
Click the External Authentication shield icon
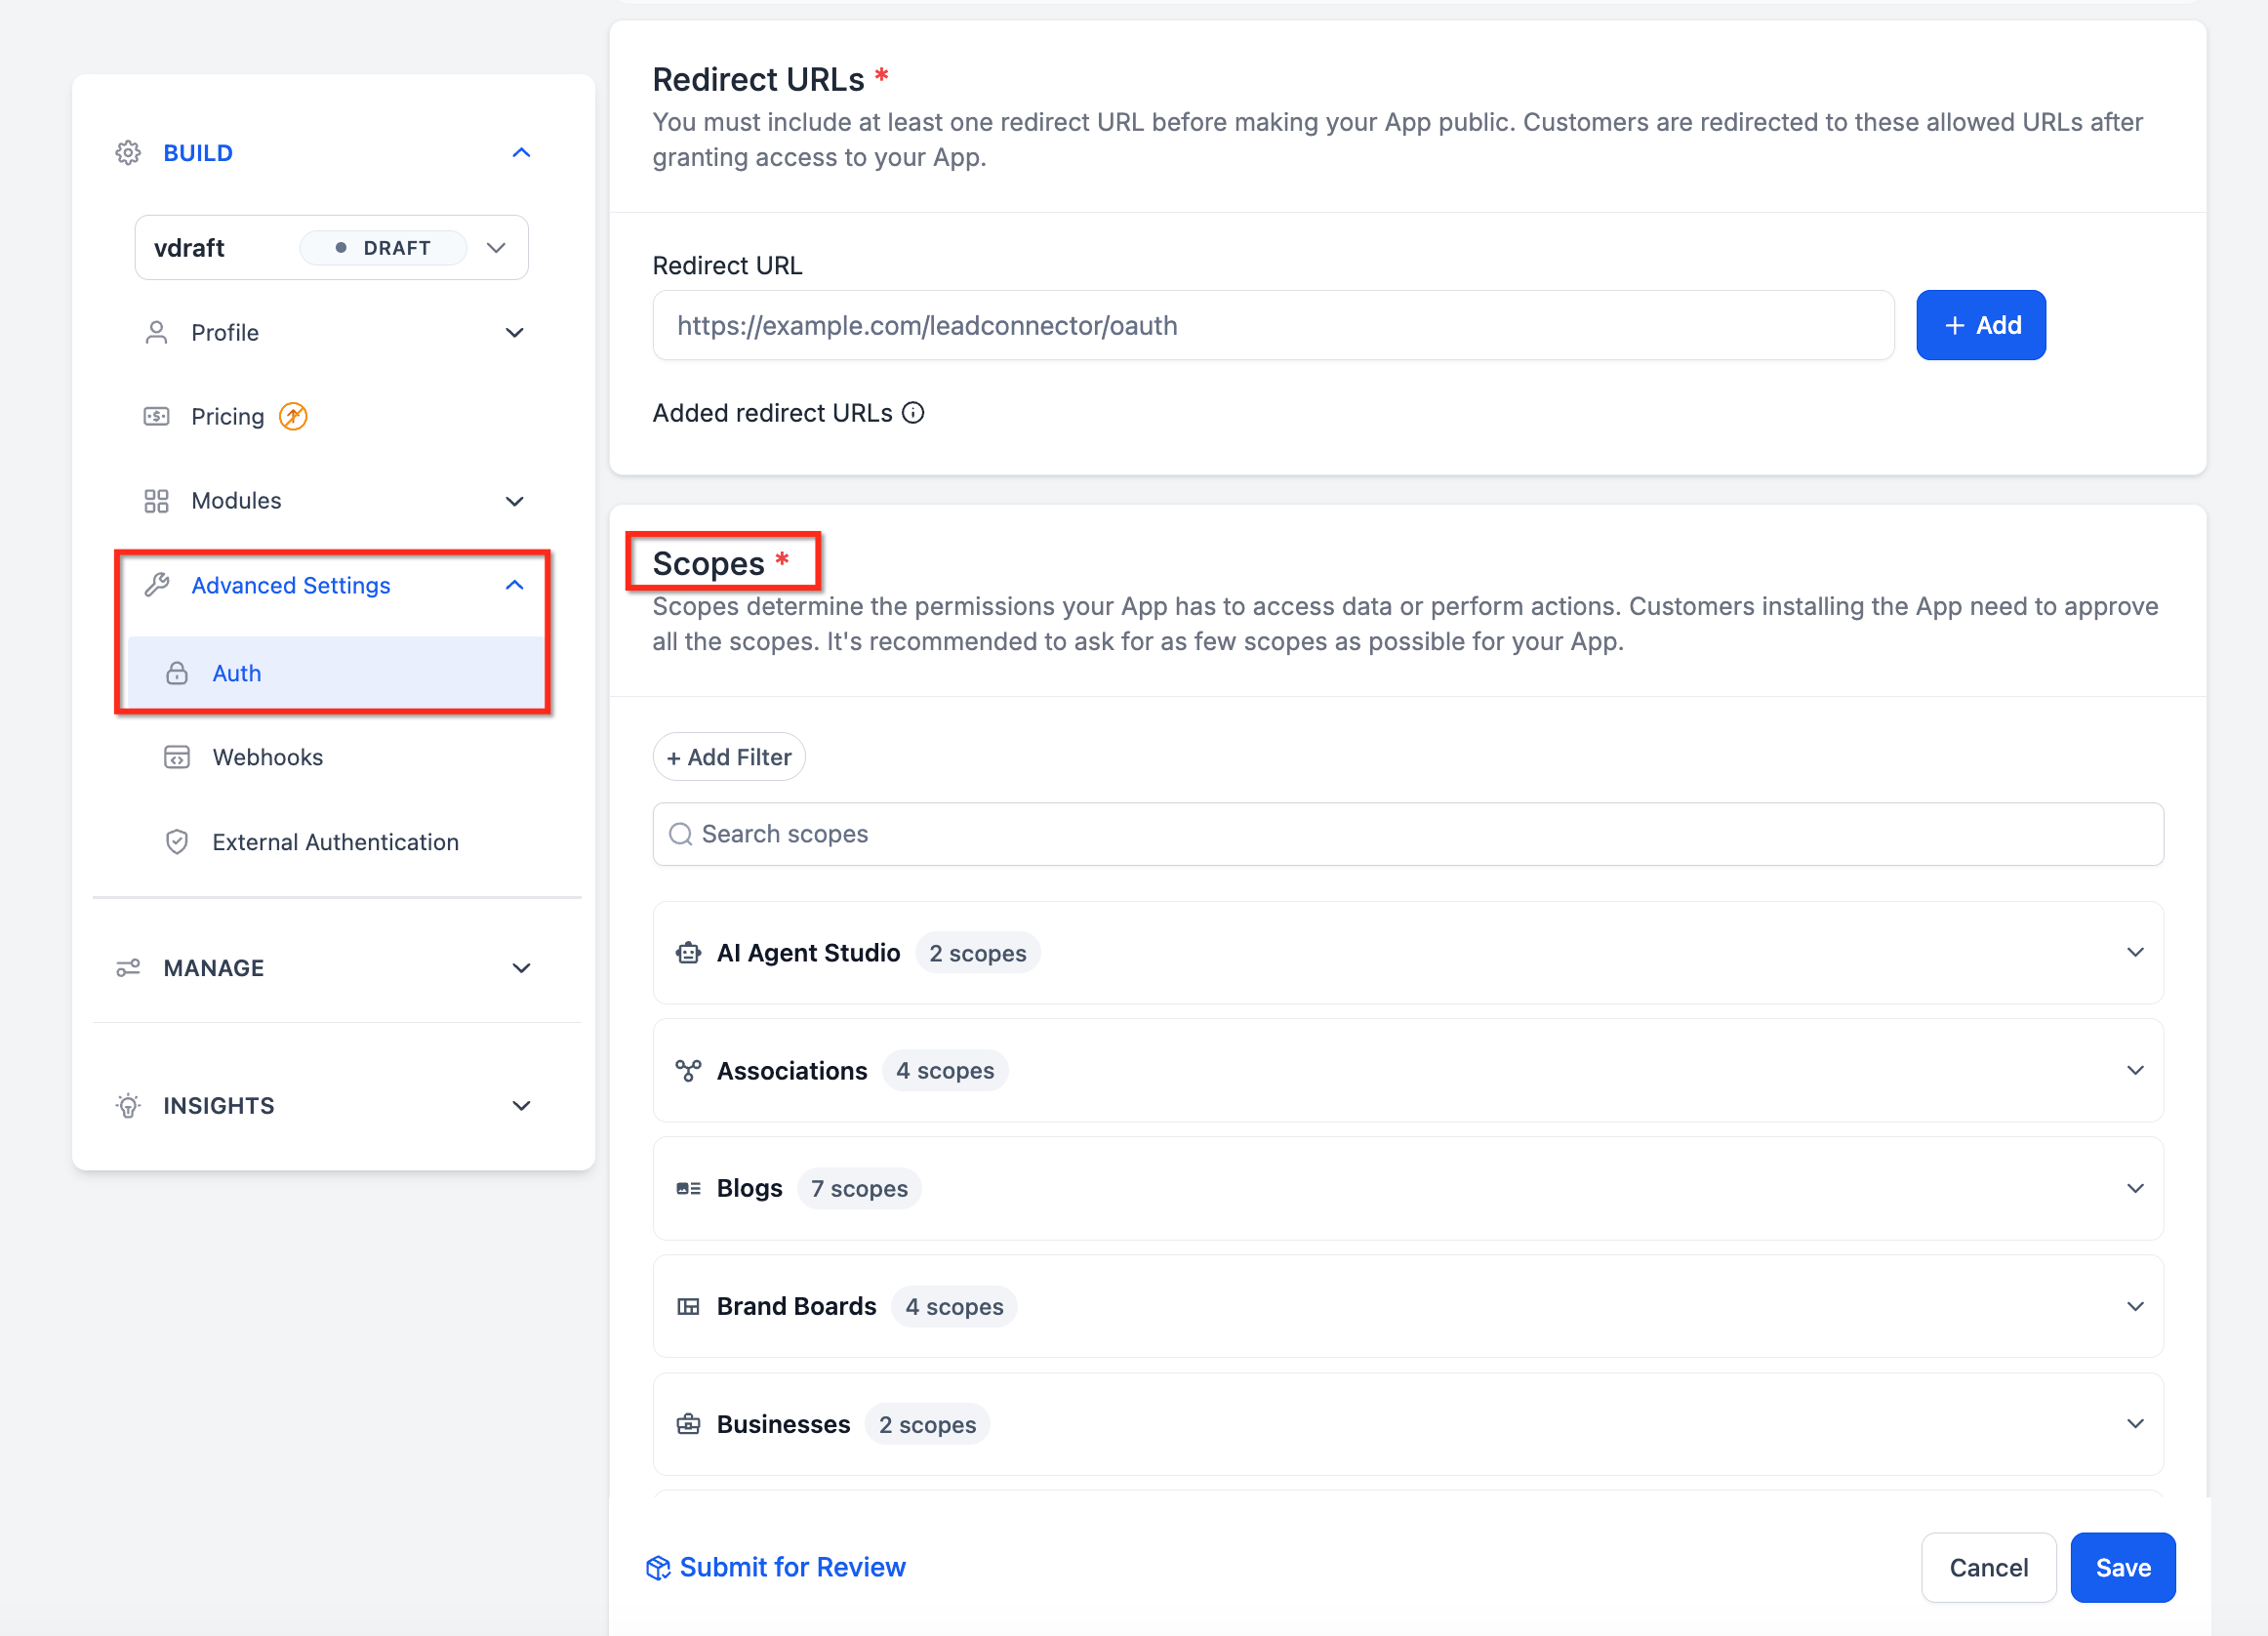coord(177,842)
